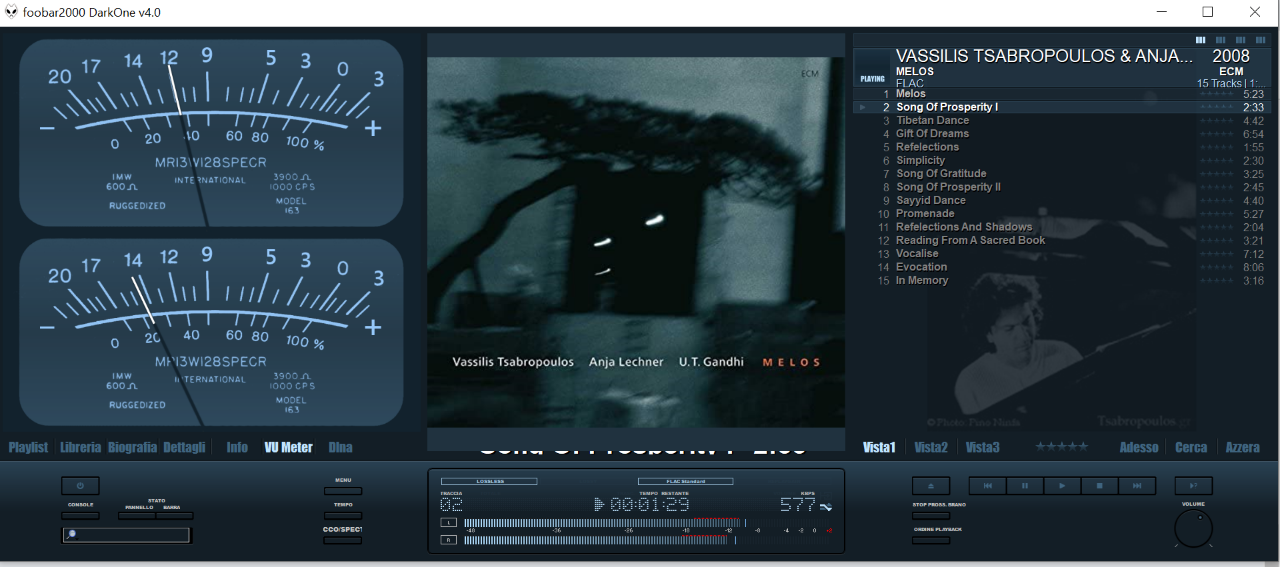Switch to the Dettagli tab
The width and height of the screenshot is (1280, 567).
point(185,447)
